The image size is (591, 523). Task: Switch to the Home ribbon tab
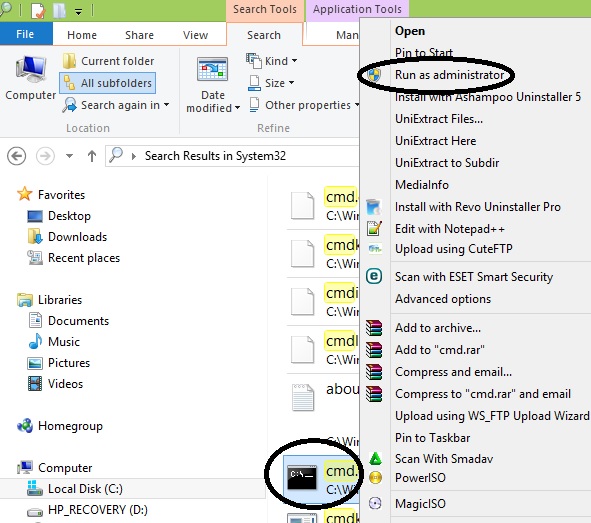coord(82,35)
